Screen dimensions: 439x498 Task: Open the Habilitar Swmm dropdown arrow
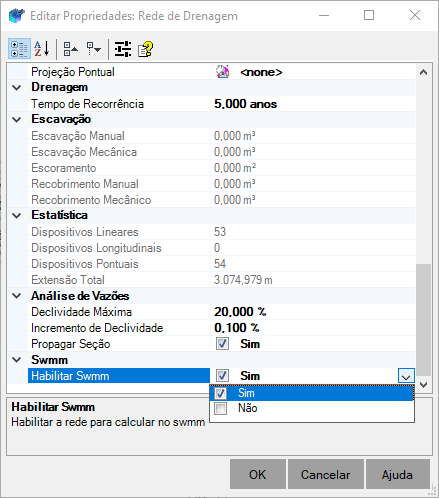(406, 376)
